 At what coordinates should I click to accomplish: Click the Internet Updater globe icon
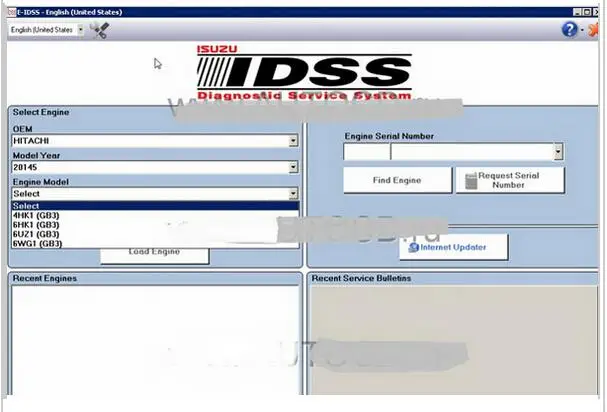coord(413,247)
